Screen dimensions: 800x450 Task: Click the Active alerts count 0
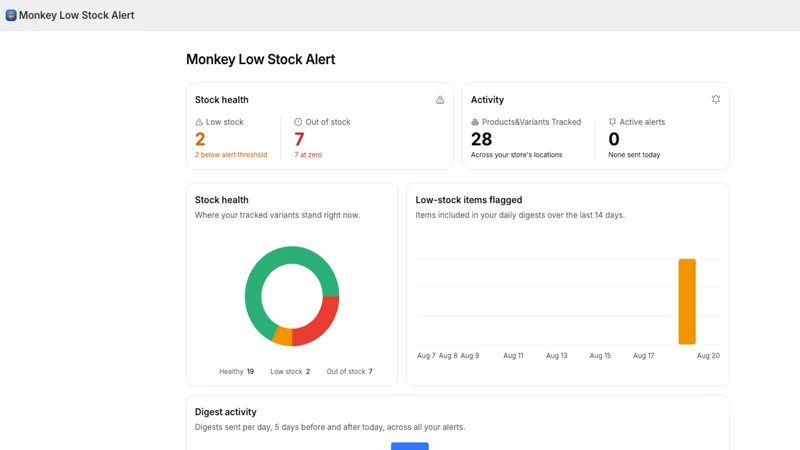(x=614, y=139)
